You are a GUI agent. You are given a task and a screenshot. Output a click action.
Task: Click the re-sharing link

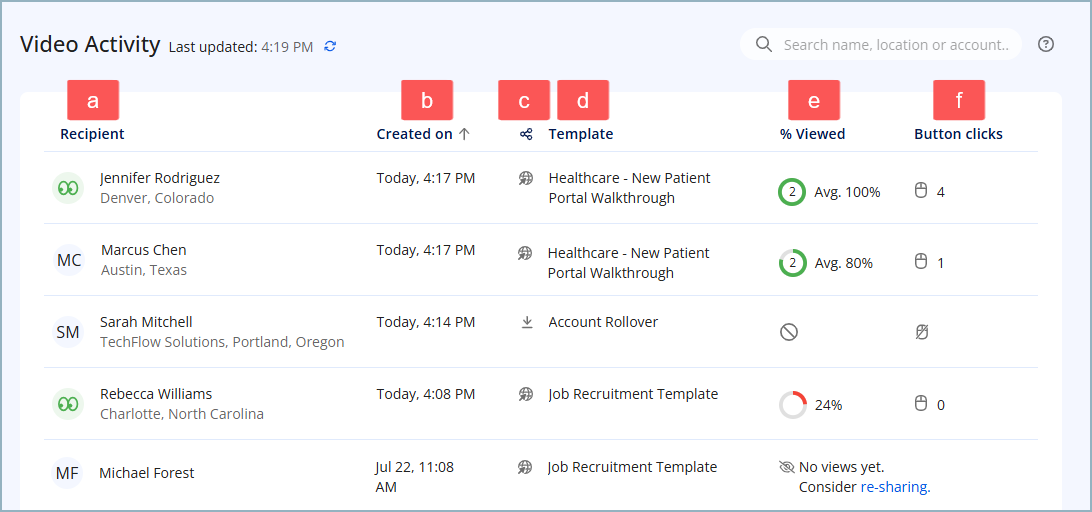pyautogui.click(x=895, y=488)
